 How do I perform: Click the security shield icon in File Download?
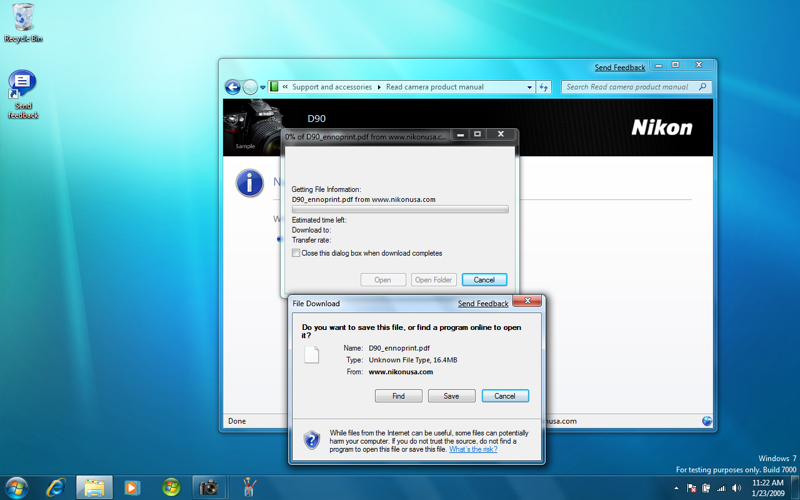coord(312,440)
